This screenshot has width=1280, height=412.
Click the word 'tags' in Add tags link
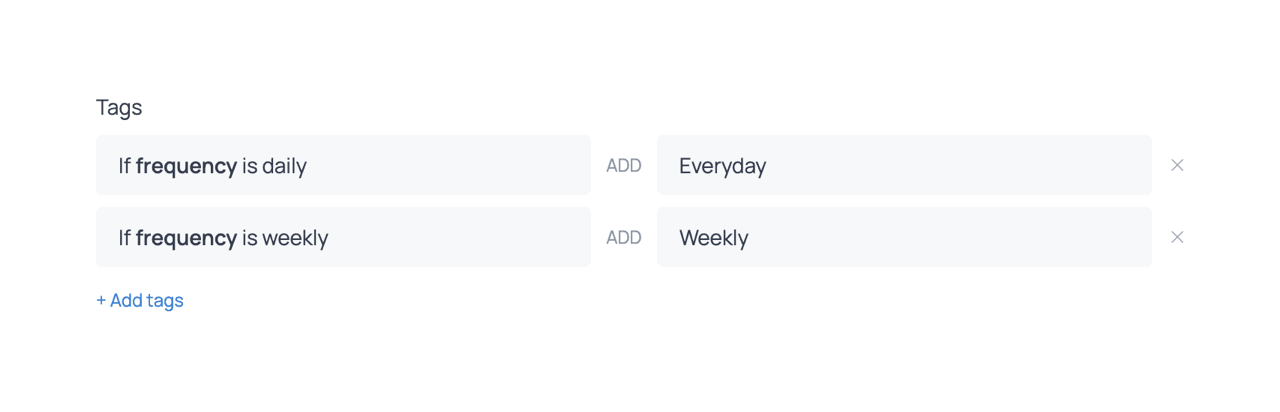coord(165,300)
